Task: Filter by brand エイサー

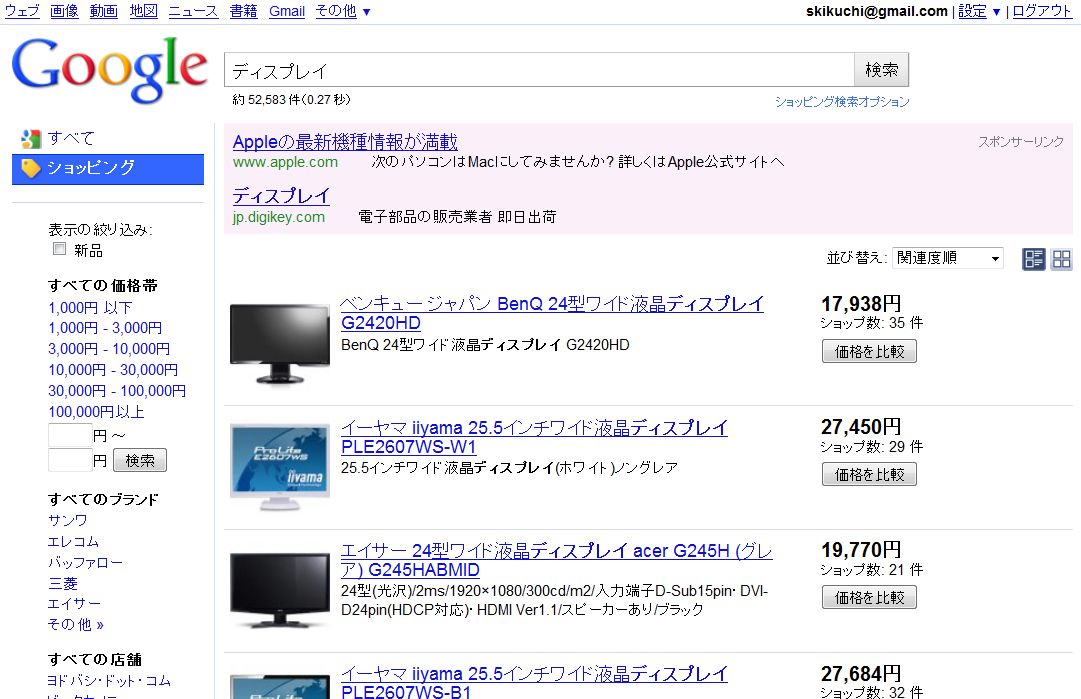Action: (74, 604)
